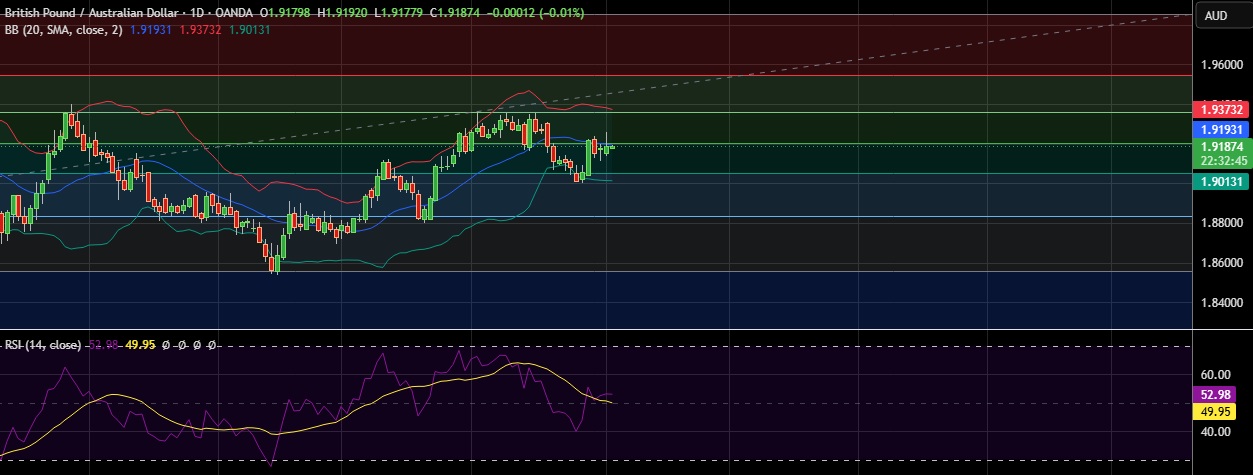Viewport: 1253px width, 475px height.
Task: Open the BB (20, SMA, close, 2) indicator legend
Action: (x=64, y=30)
